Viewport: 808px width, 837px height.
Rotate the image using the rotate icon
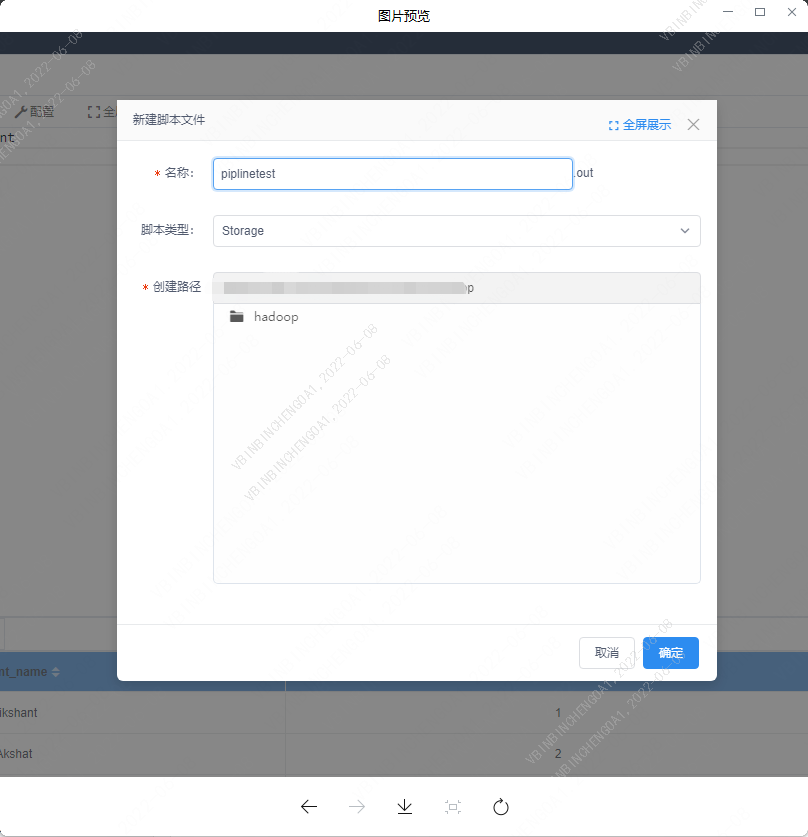click(x=501, y=807)
